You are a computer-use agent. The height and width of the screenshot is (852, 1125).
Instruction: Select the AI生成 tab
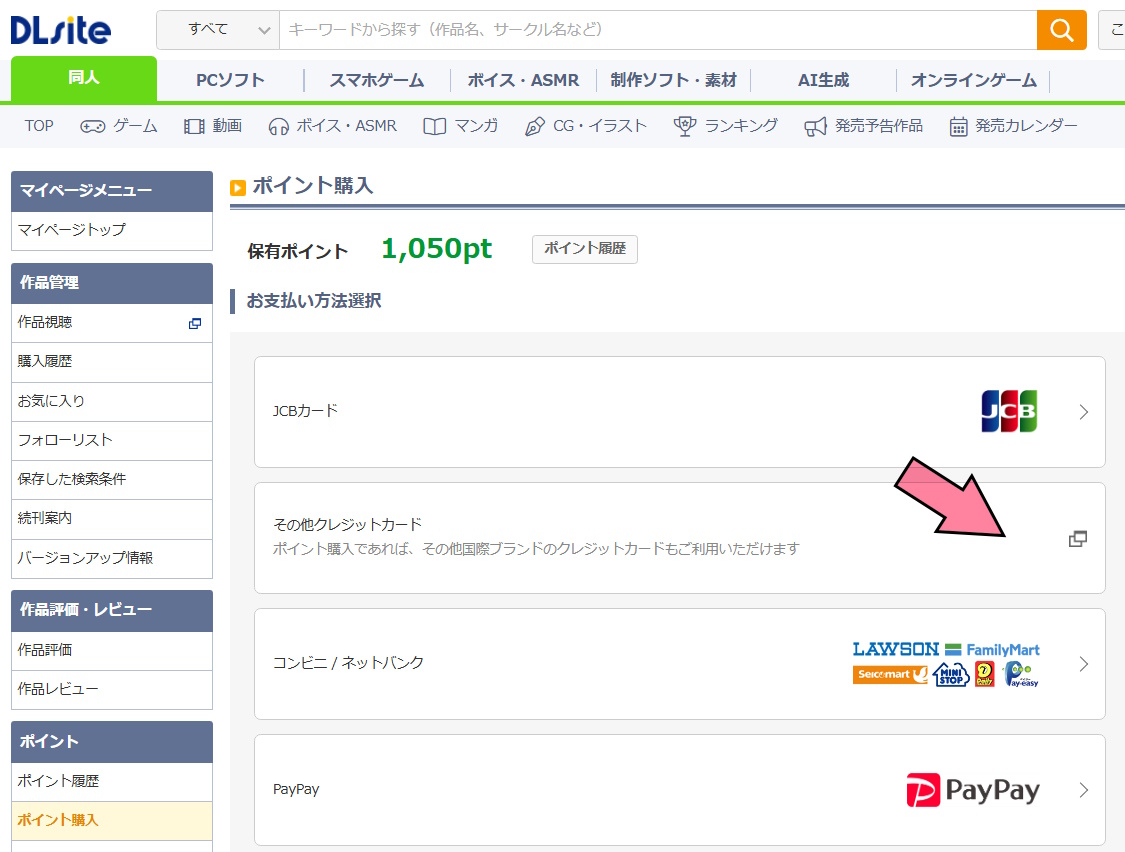point(822,78)
